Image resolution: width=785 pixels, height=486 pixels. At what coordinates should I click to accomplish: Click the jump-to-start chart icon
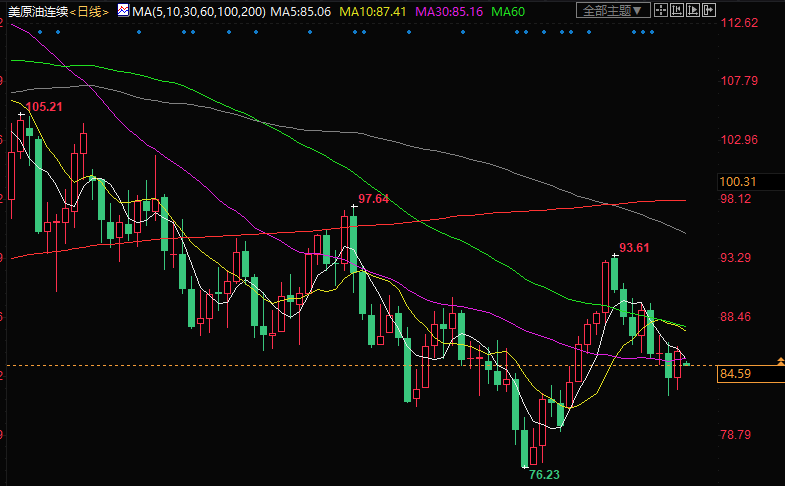pyautogui.click(x=677, y=10)
